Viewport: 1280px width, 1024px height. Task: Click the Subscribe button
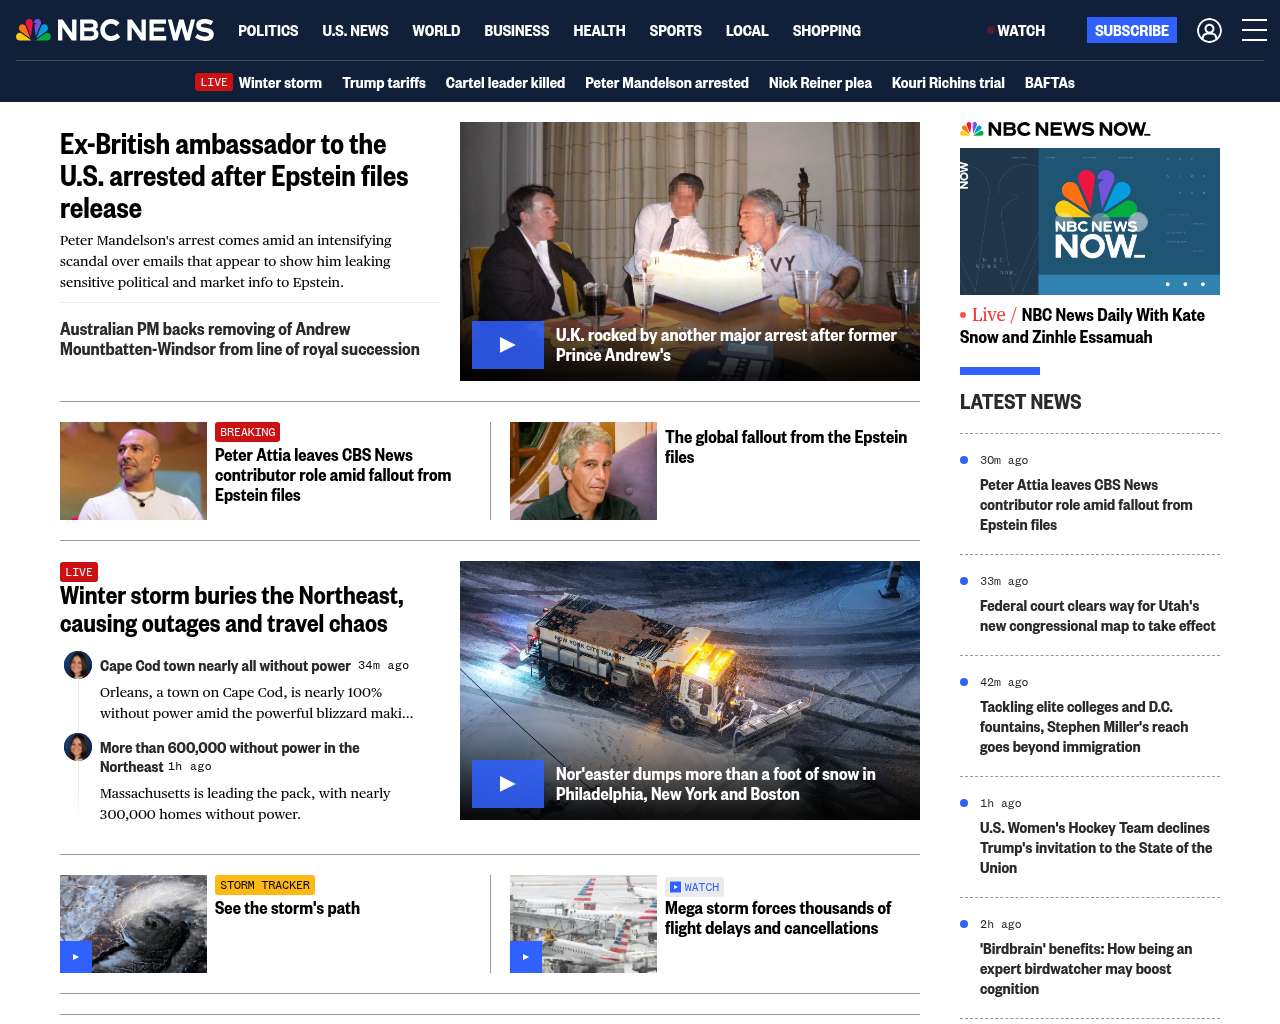click(1131, 31)
